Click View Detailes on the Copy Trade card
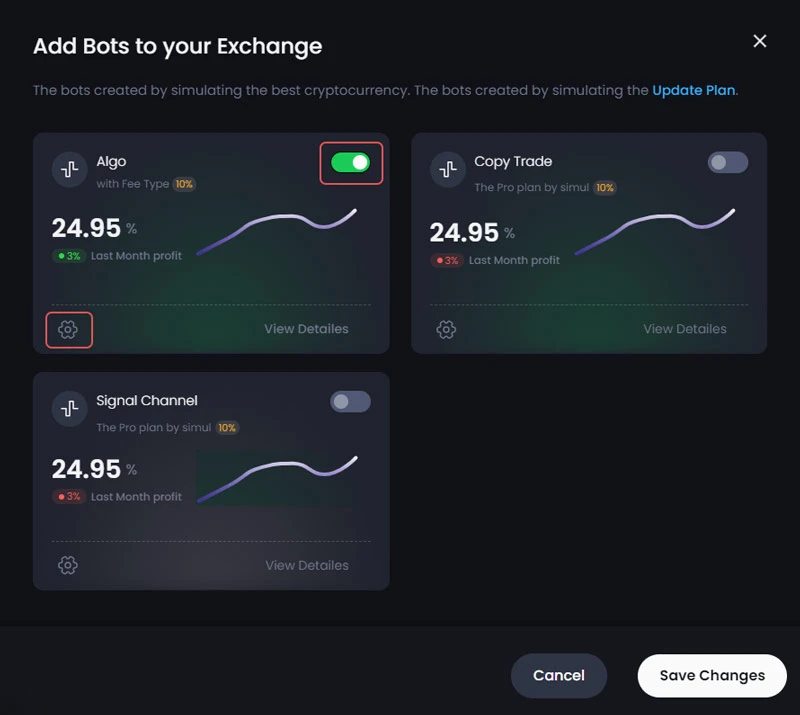The height and width of the screenshot is (715, 800). point(685,328)
